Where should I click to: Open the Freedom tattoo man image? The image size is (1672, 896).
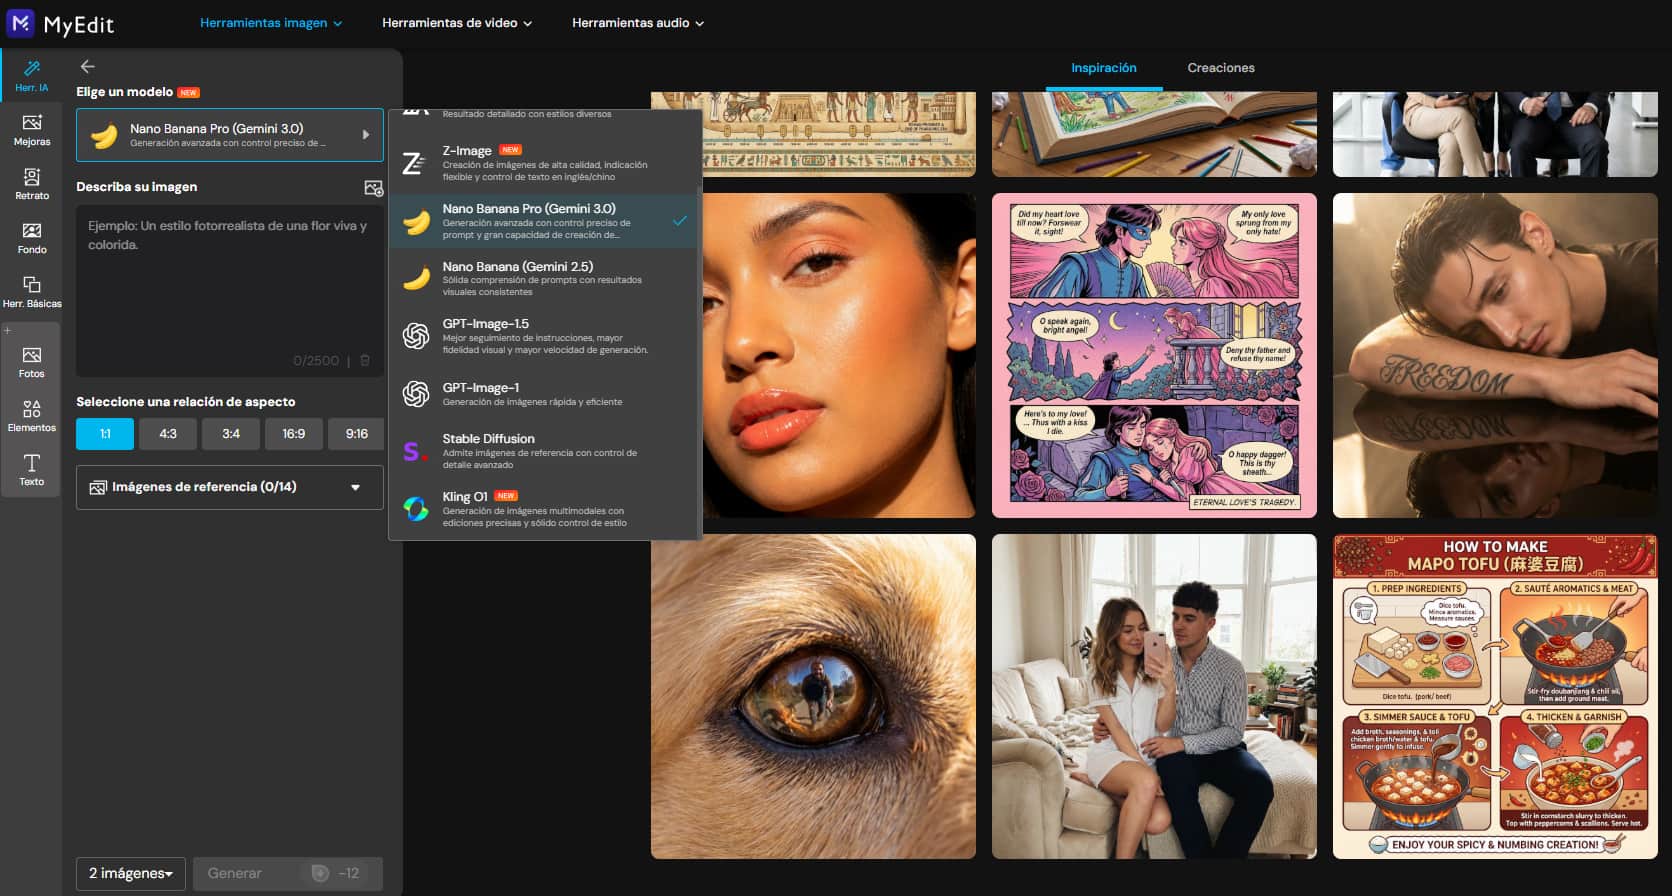[x=1495, y=356]
